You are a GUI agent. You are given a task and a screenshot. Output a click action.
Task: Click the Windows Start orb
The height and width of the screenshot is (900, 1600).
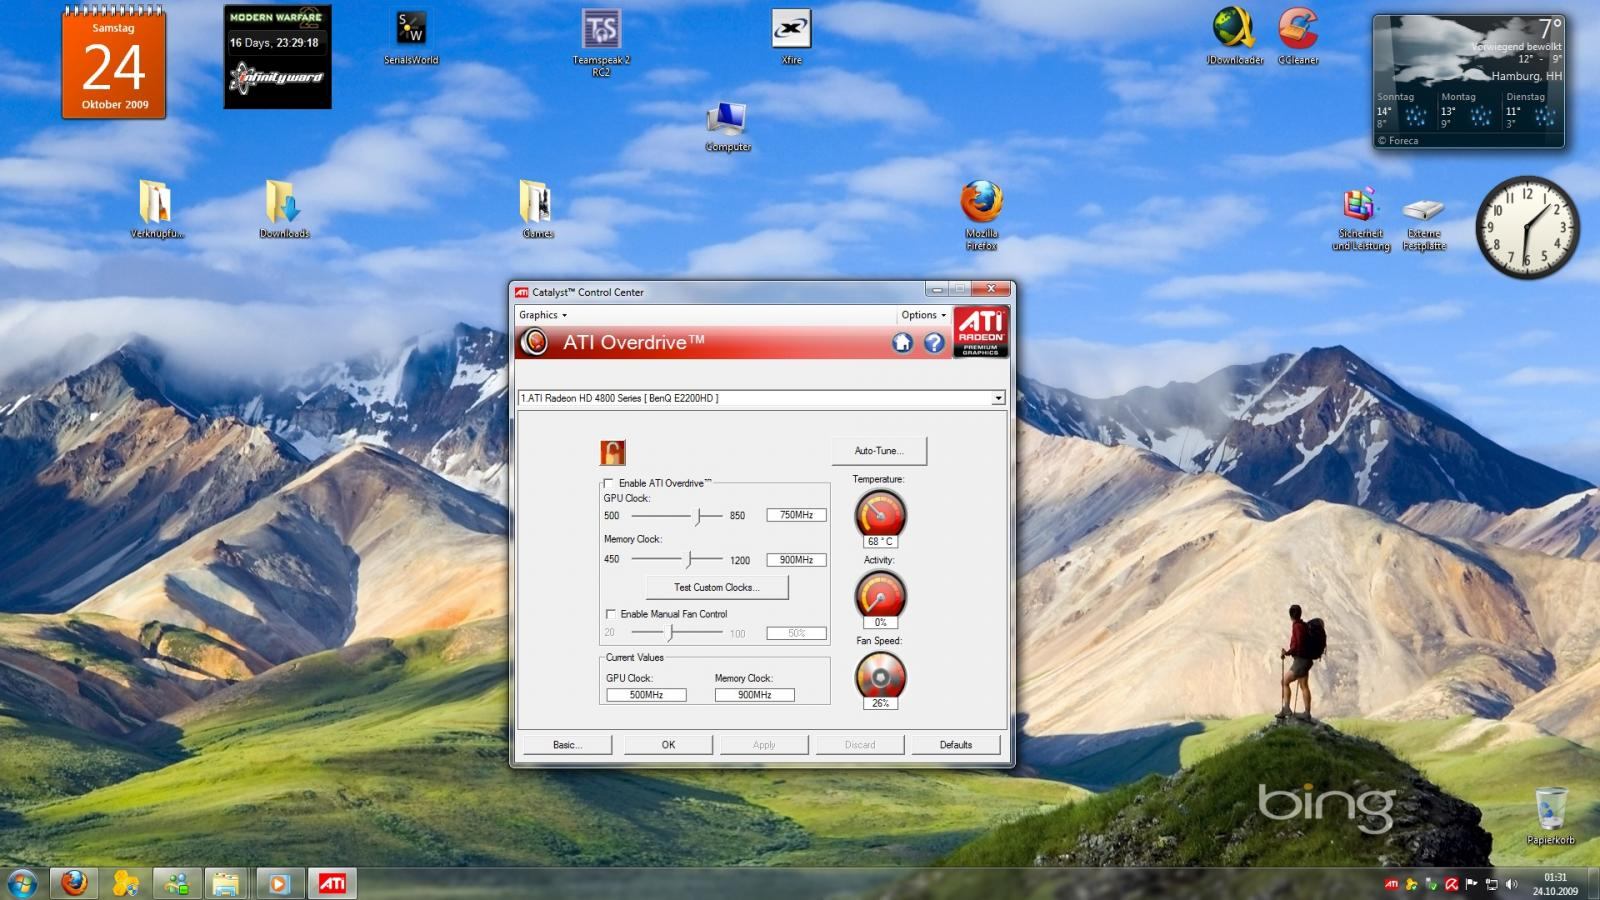[x=22, y=884]
